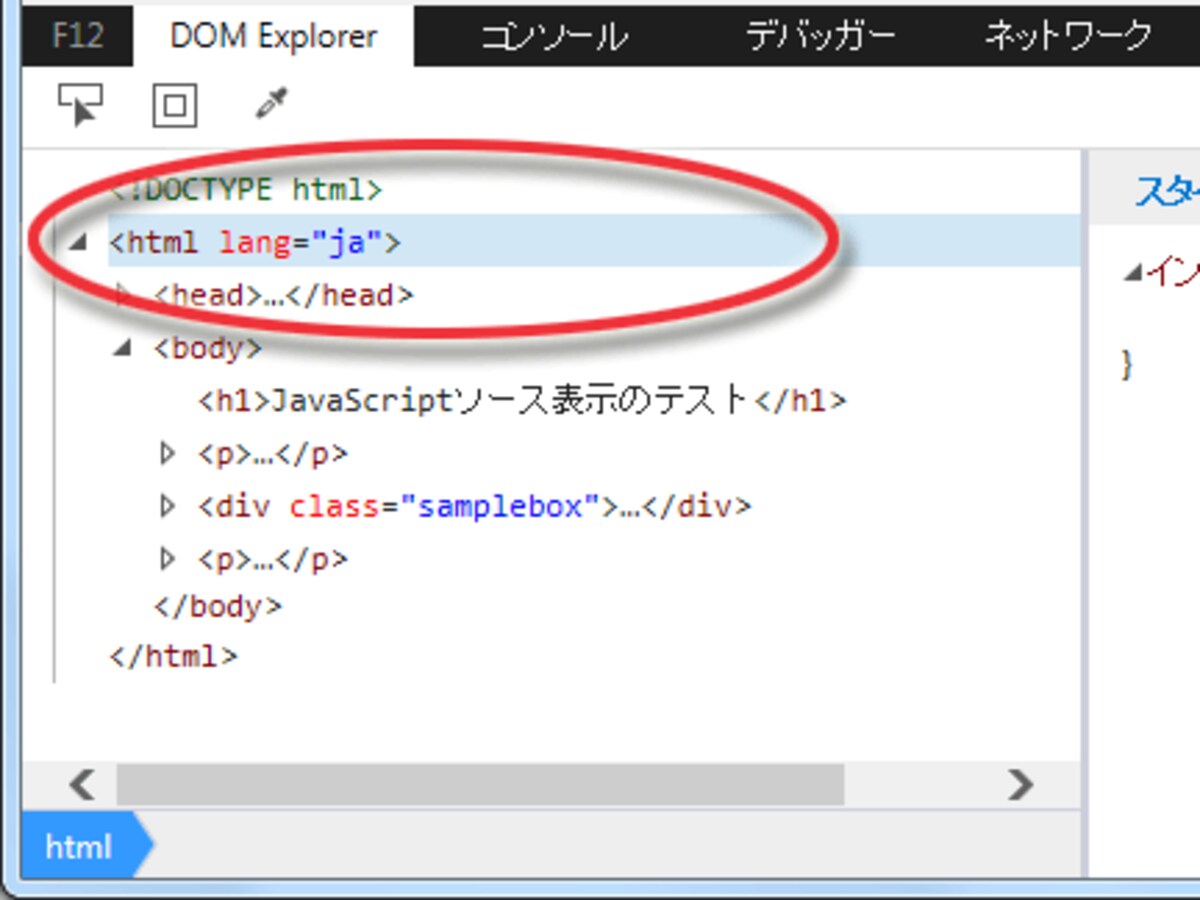Expand the head element node
This screenshot has width=1200, height=900.
coord(125,294)
